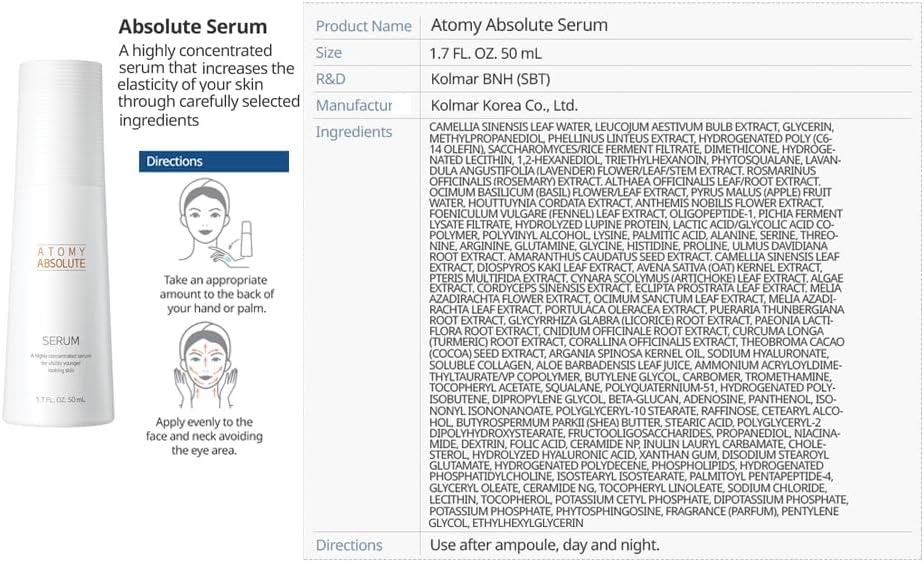Click the 'SERUM' label on the bottle

[x=61, y=340]
